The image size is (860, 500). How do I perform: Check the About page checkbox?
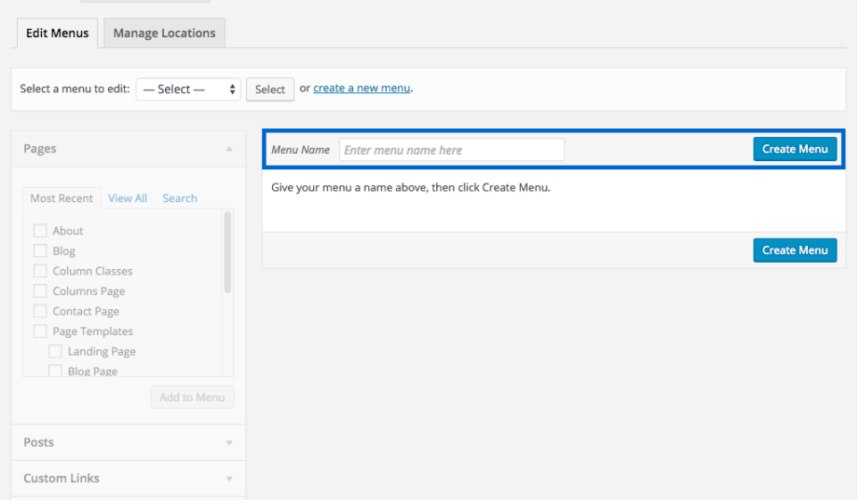click(x=40, y=230)
